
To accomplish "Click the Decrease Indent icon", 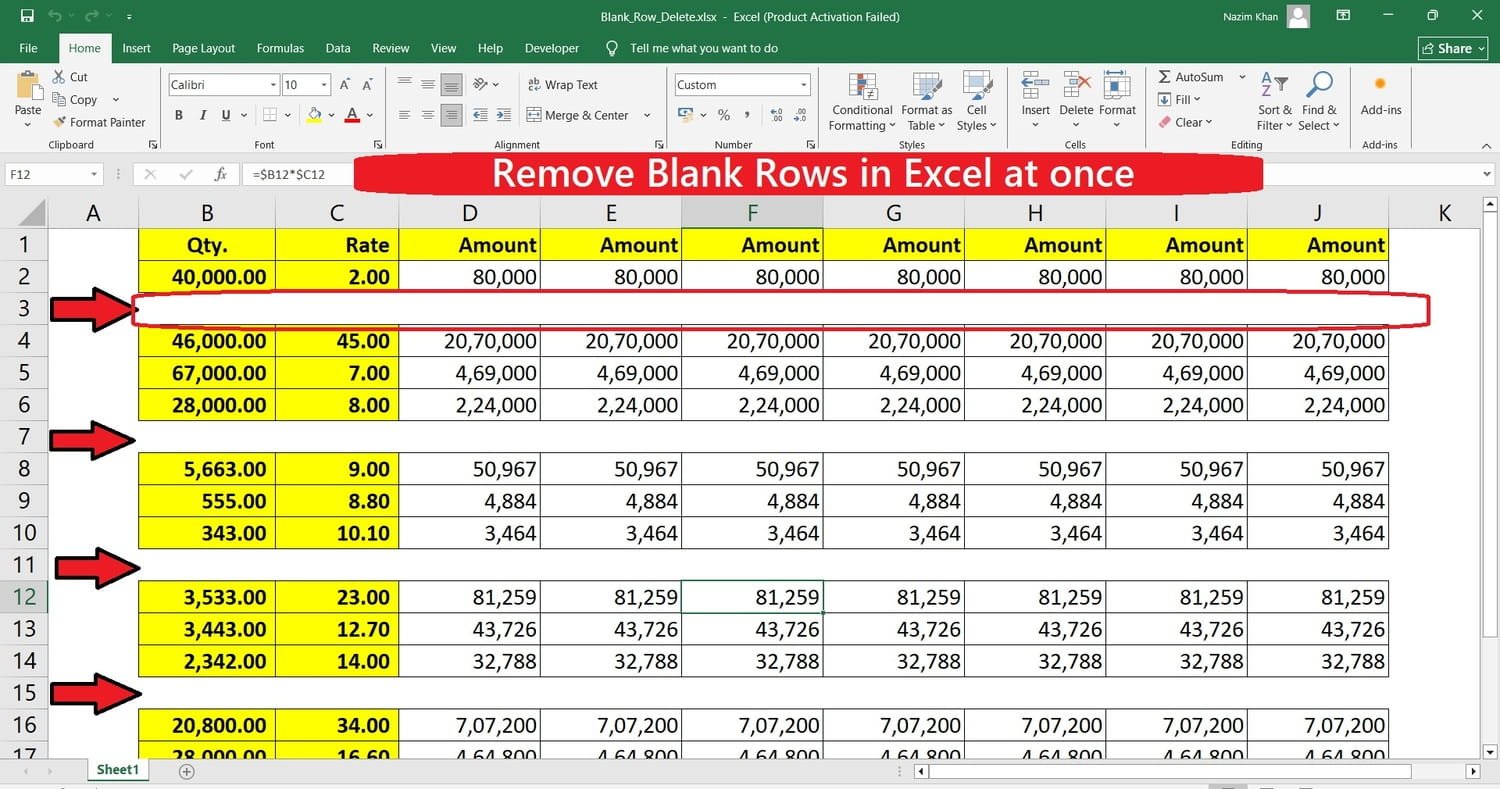I will click(x=480, y=115).
